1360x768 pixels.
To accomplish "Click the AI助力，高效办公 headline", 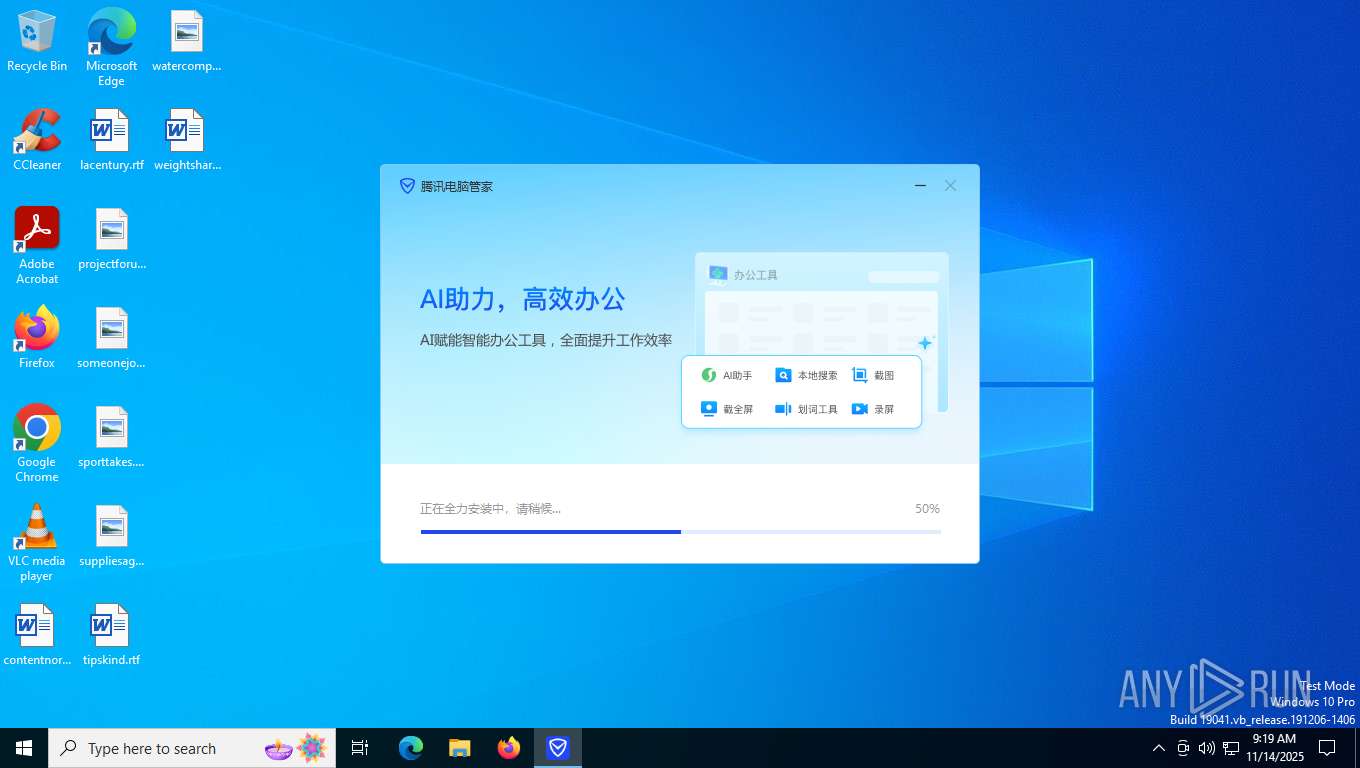I will tap(523, 299).
